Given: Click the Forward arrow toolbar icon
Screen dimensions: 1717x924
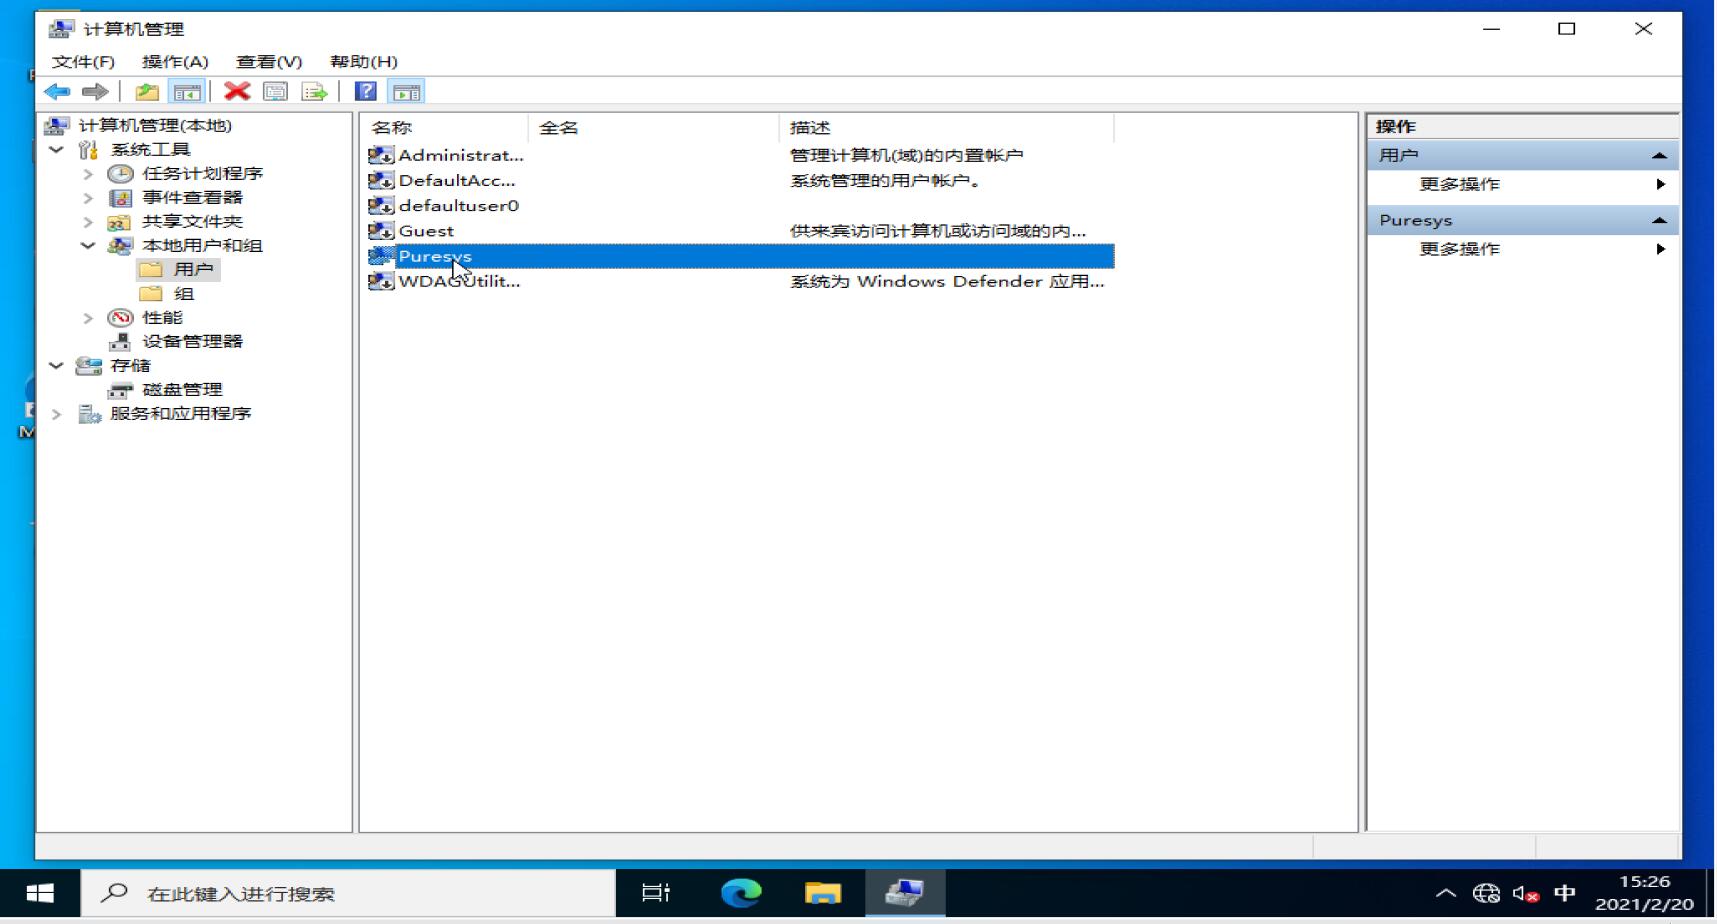Looking at the screenshot, I should pos(95,92).
